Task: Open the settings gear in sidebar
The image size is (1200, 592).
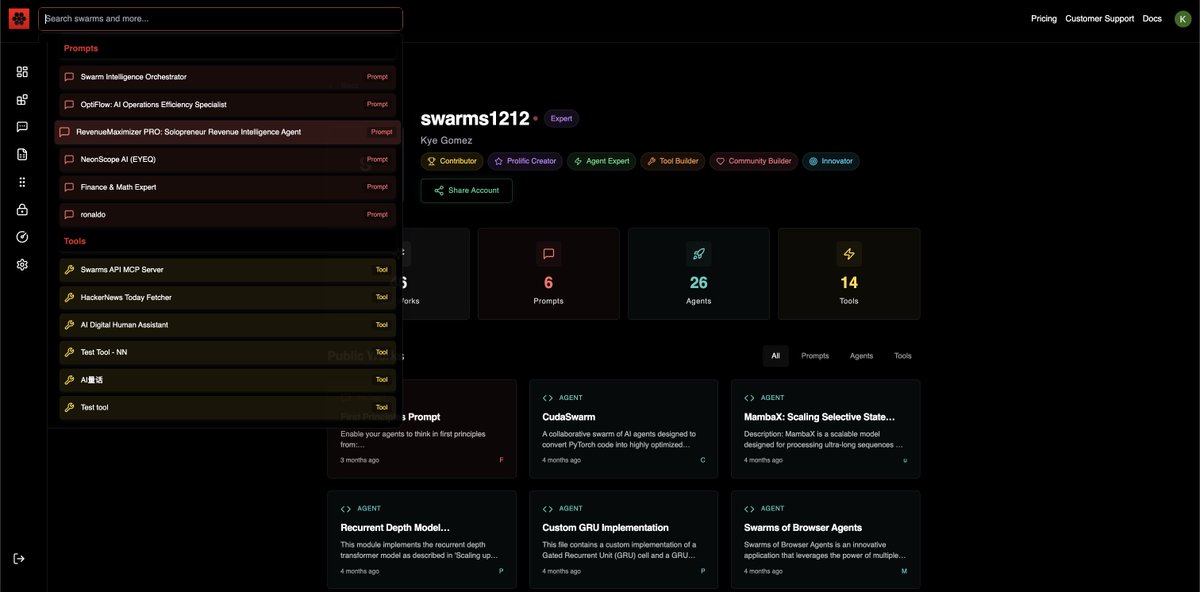Action: tap(22, 265)
